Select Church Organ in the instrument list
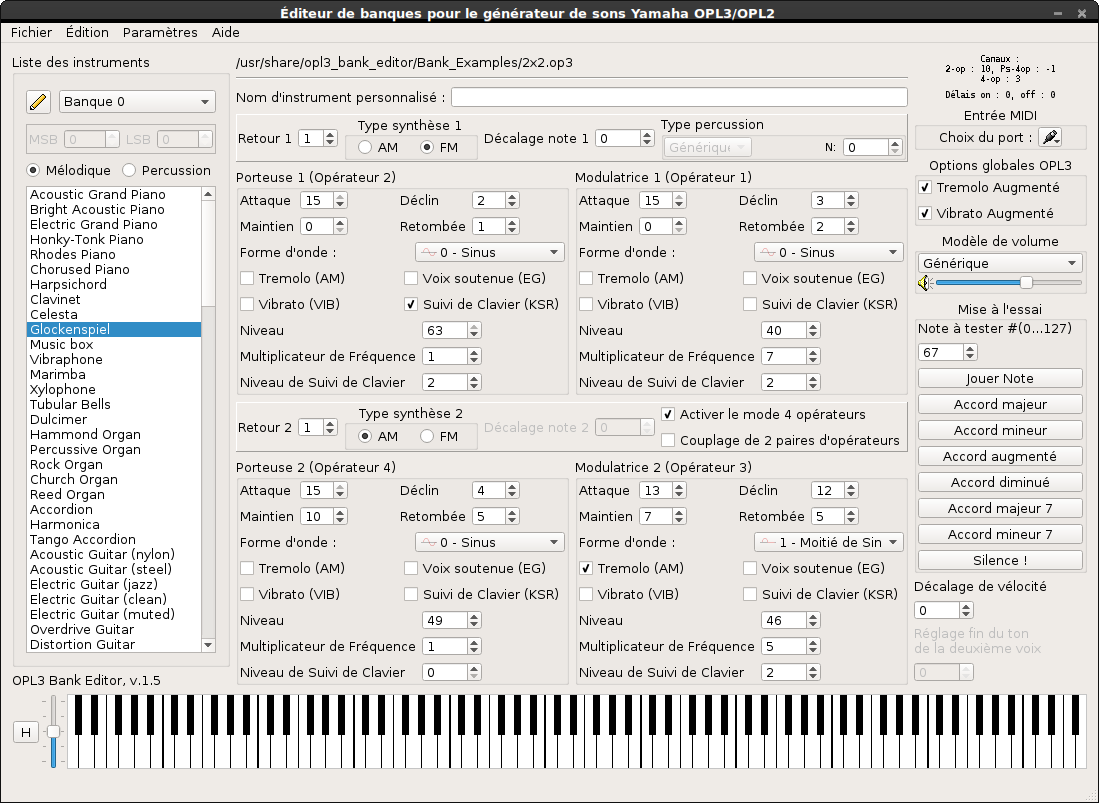This screenshot has height=803, width=1099. point(74,479)
